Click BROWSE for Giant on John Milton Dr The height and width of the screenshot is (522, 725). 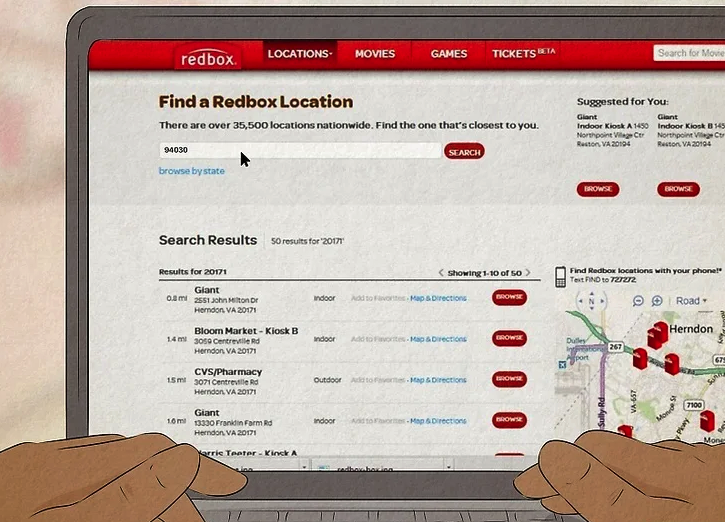click(509, 297)
